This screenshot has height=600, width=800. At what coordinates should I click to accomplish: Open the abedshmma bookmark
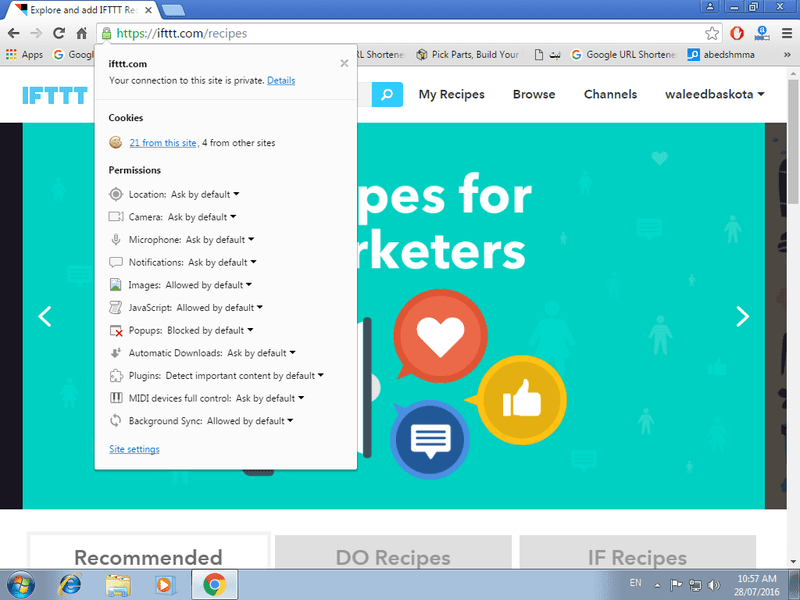(x=721, y=55)
